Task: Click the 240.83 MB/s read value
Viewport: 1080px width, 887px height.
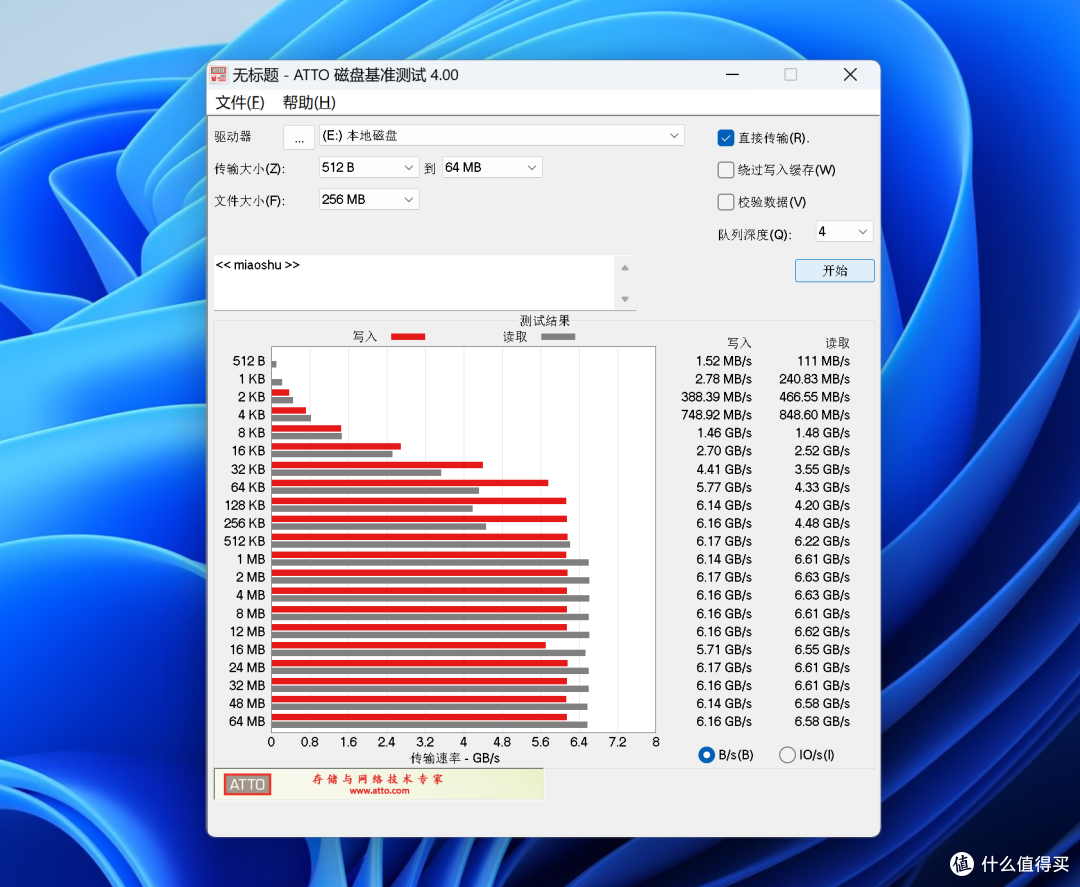Action: pyautogui.click(x=814, y=379)
